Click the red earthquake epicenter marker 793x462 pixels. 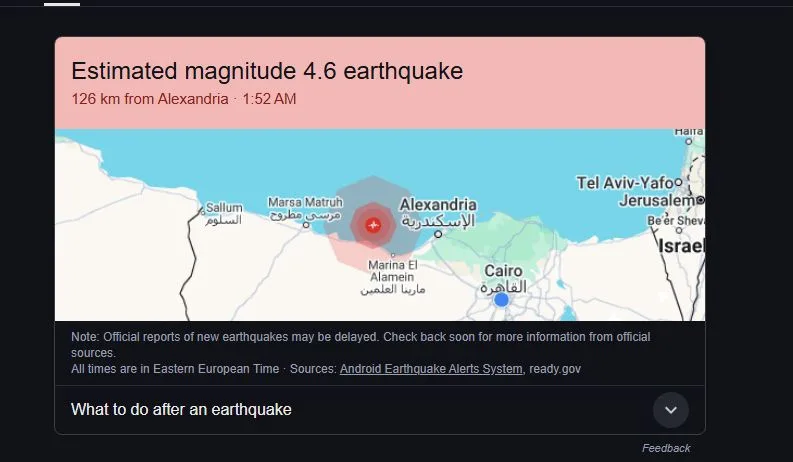point(373,225)
